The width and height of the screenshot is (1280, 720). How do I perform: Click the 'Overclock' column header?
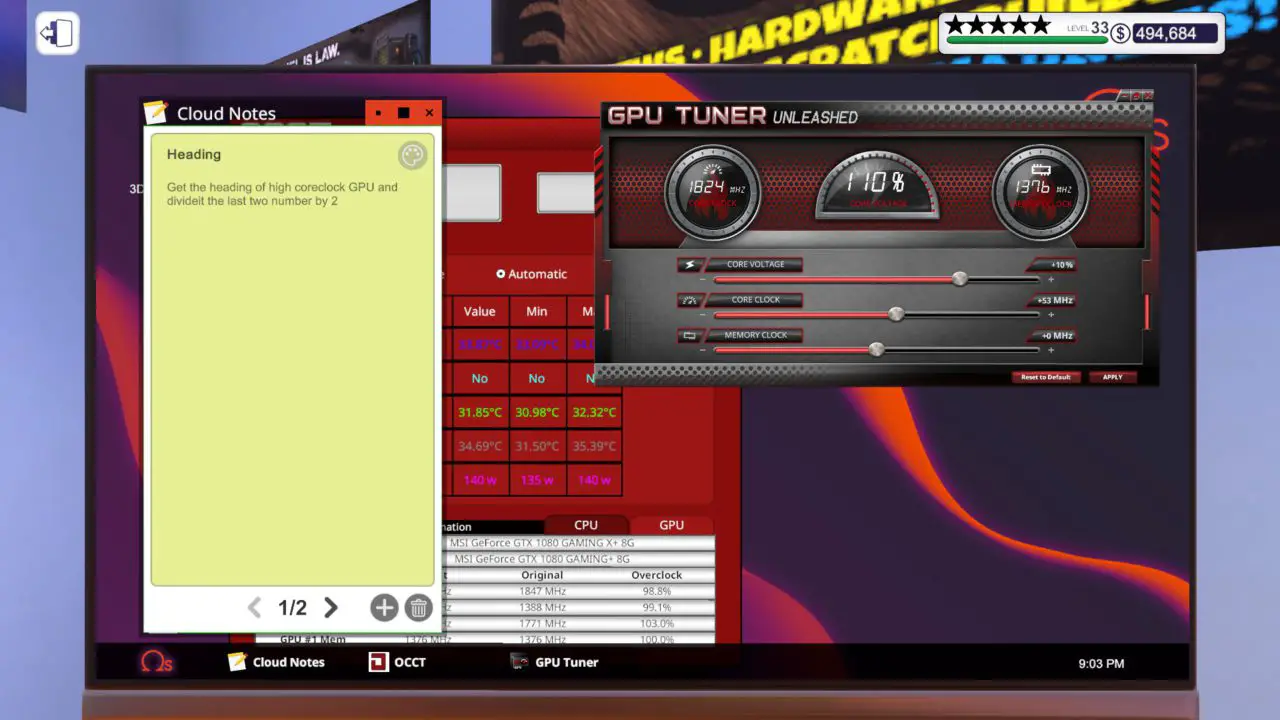656,575
